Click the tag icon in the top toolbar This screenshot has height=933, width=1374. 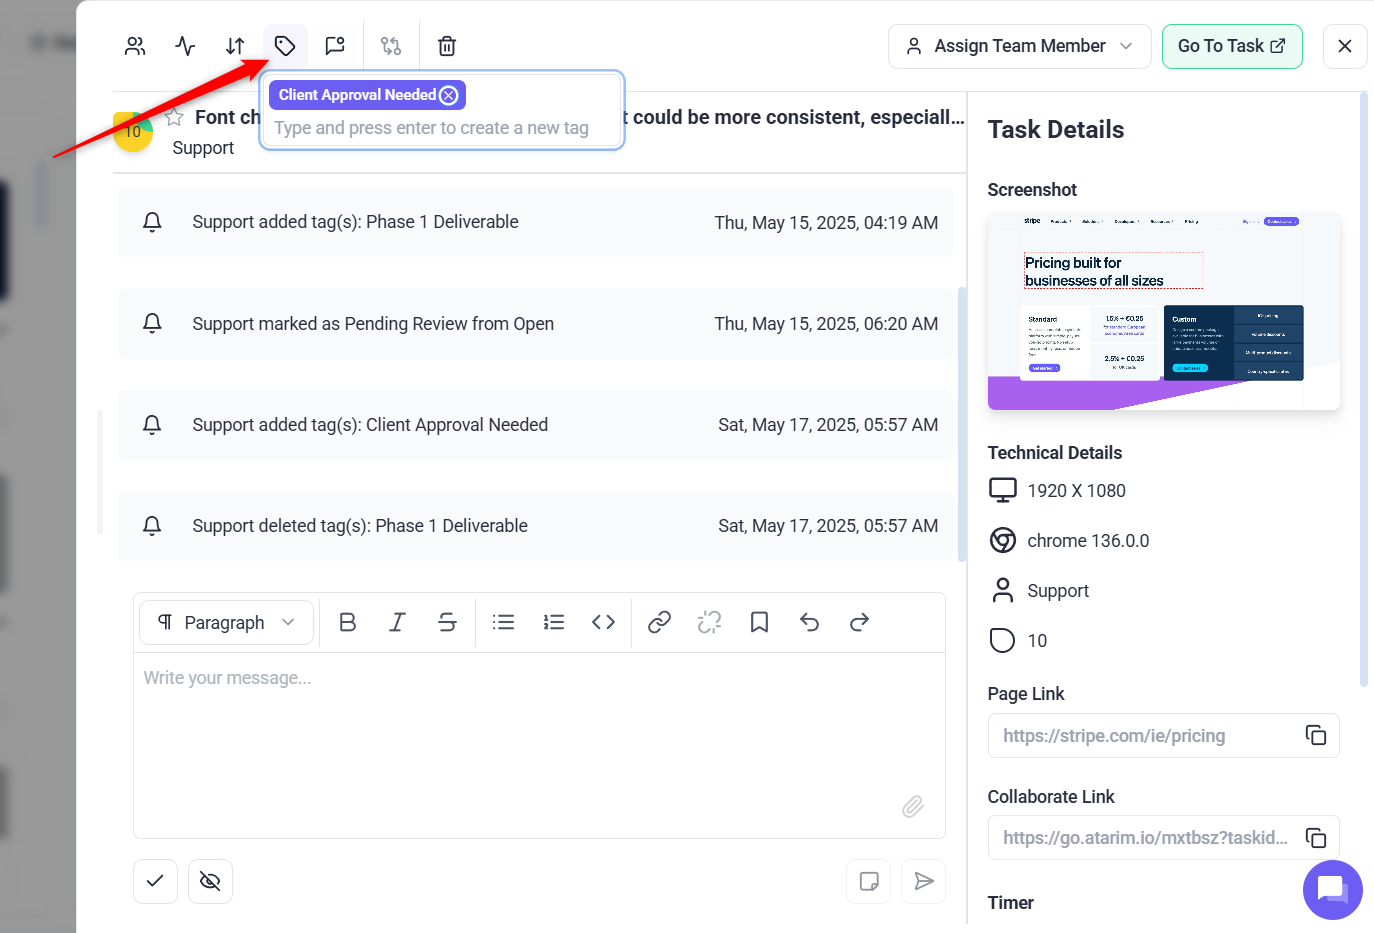[285, 46]
